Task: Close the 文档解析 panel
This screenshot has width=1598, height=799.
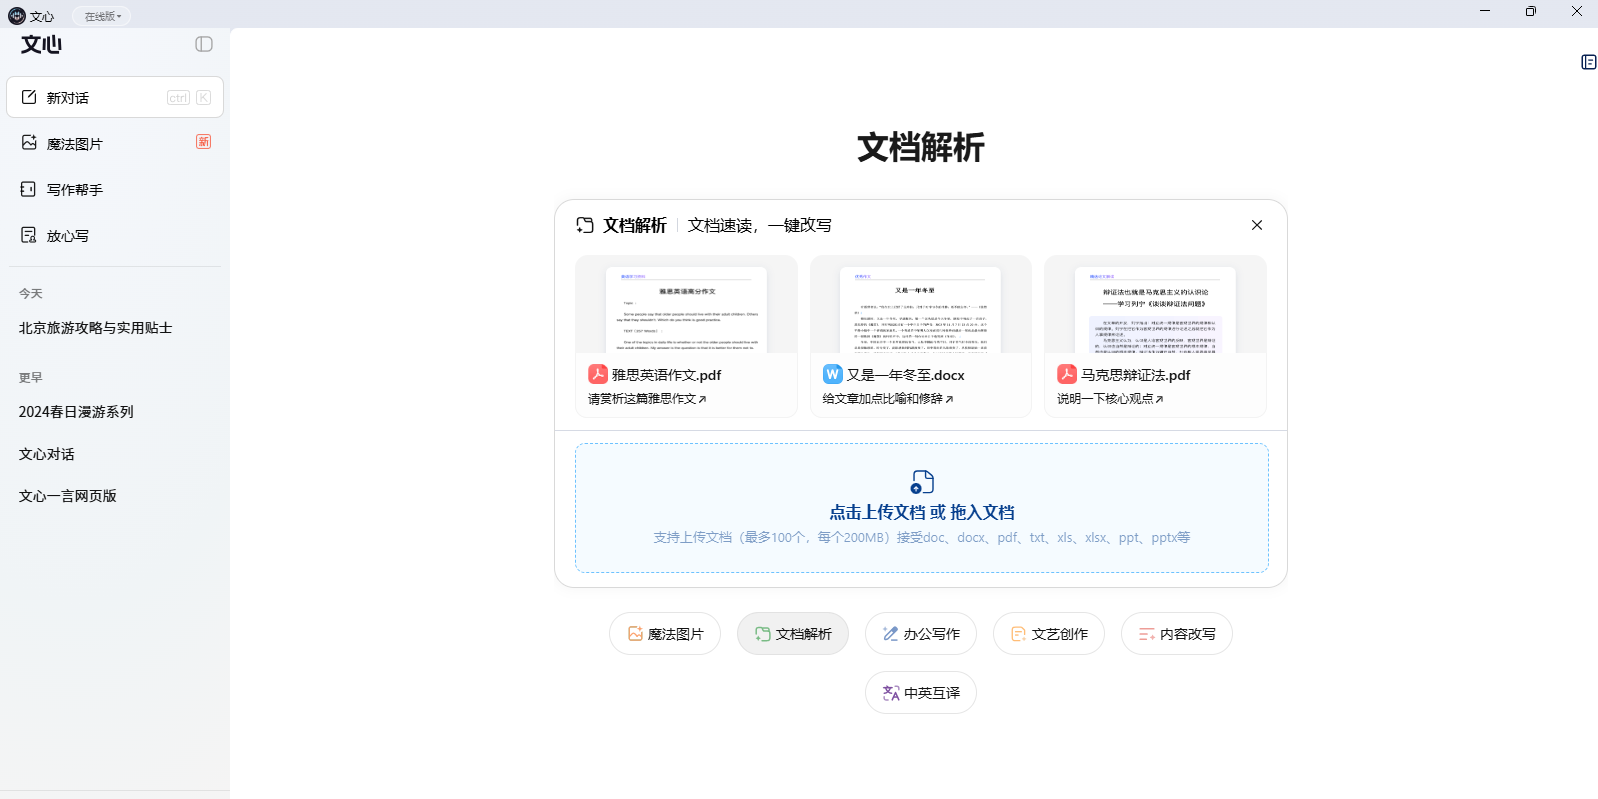Action: pos(1257,225)
